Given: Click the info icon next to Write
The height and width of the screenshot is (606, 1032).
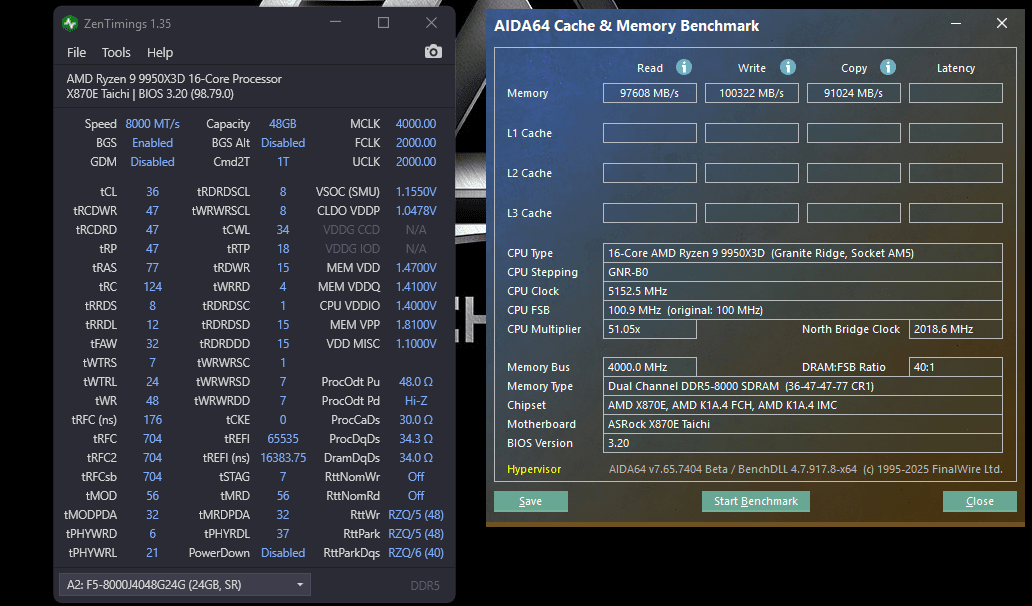Looking at the screenshot, I should tap(788, 67).
